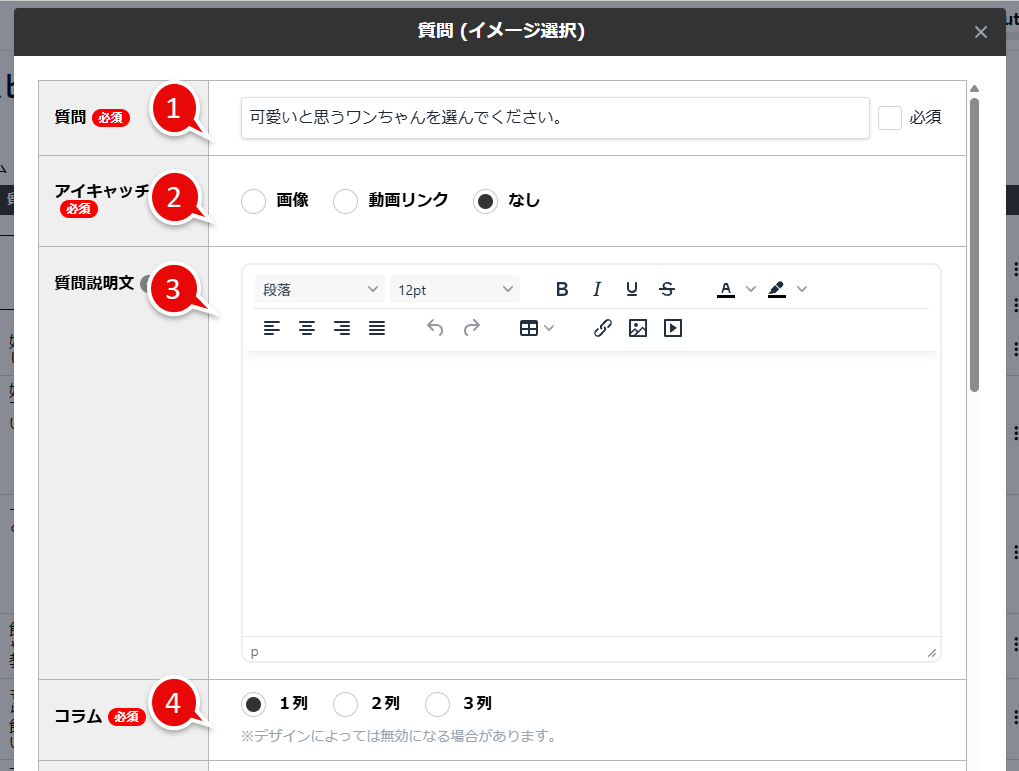Undo the last edit in the description editor
1019x771 pixels.
point(435,327)
